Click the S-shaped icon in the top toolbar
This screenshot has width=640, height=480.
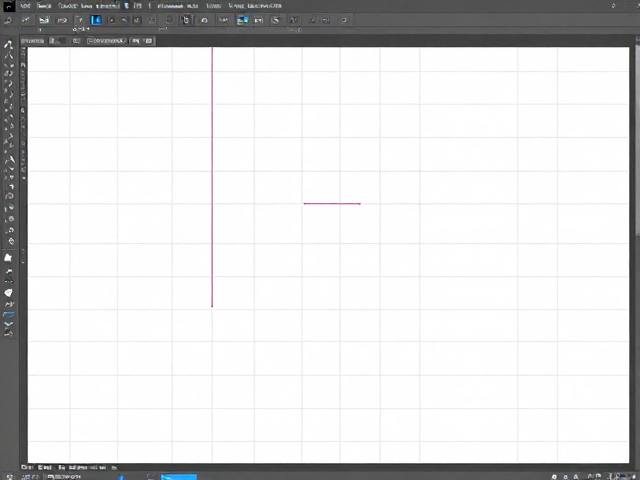(x=276, y=20)
